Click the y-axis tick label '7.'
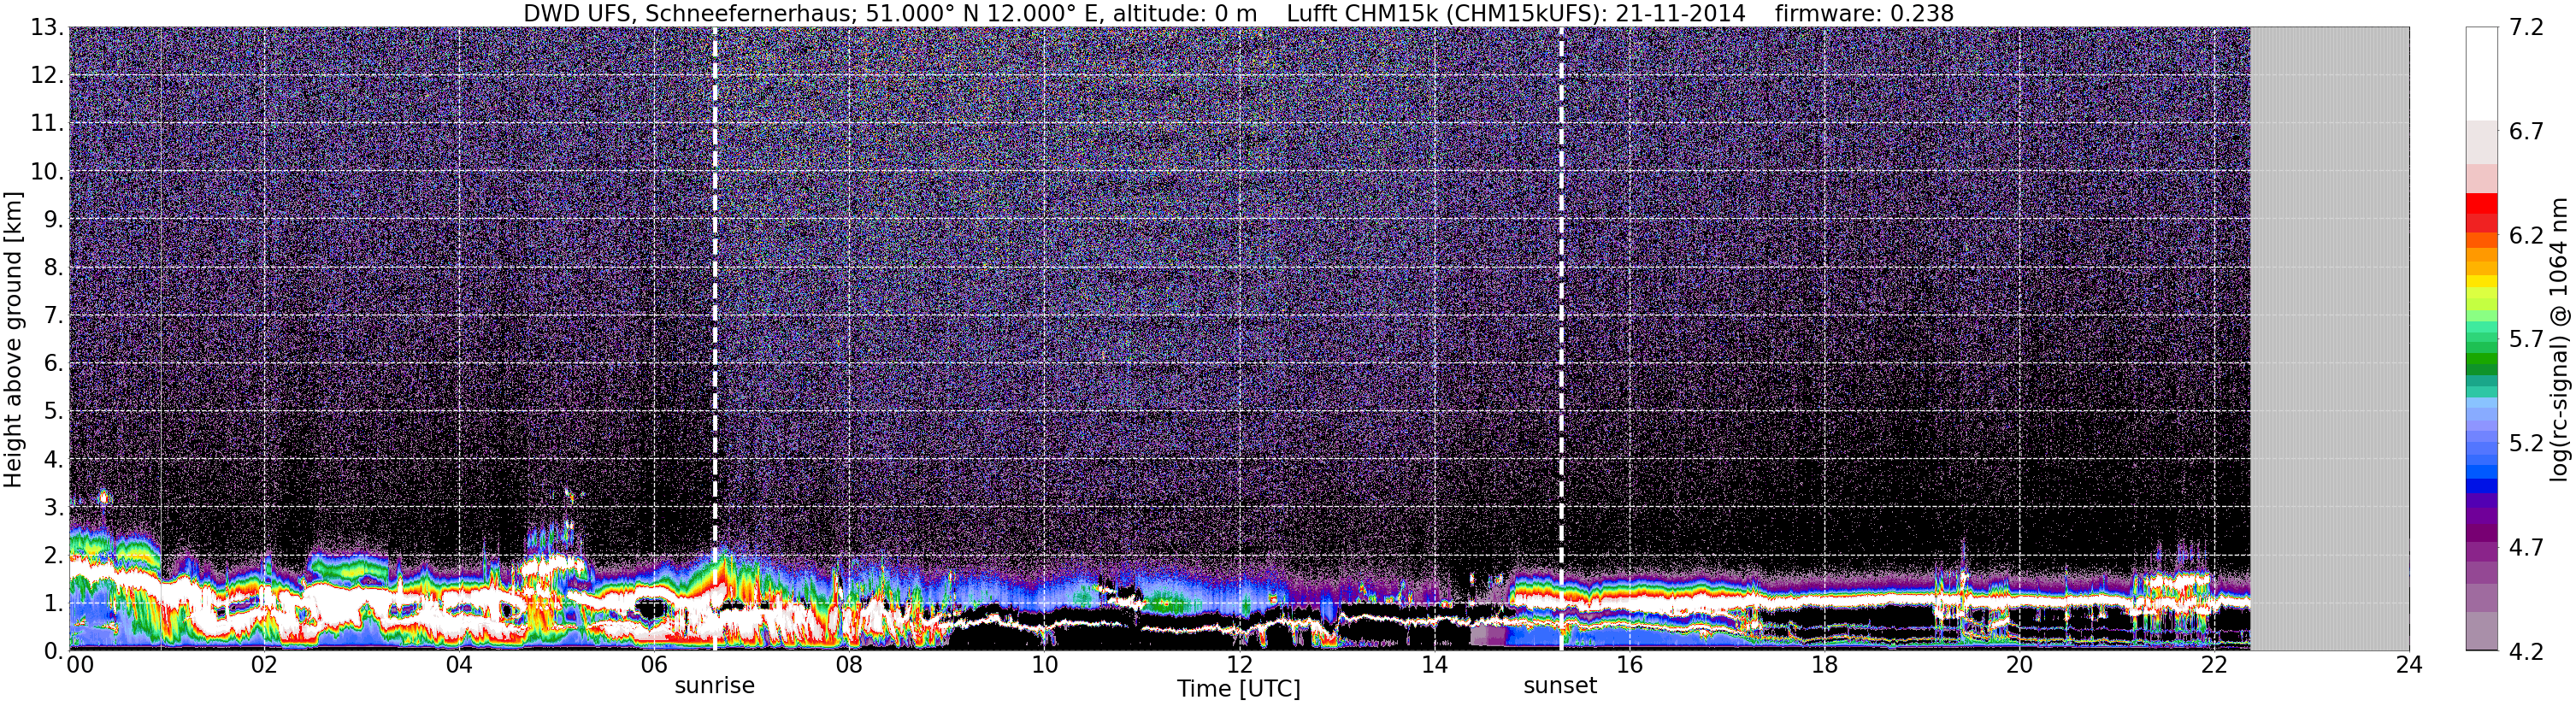 coord(54,315)
